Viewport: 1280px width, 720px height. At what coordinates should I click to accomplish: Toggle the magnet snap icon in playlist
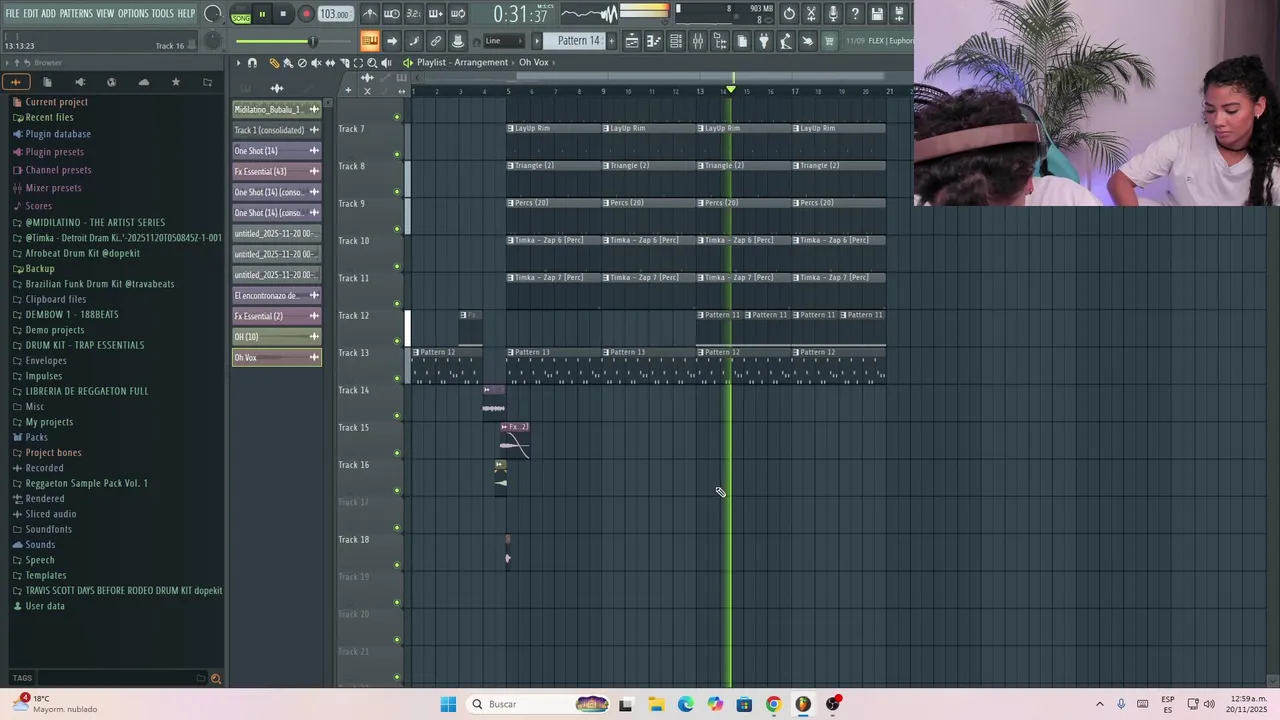click(252, 63)
